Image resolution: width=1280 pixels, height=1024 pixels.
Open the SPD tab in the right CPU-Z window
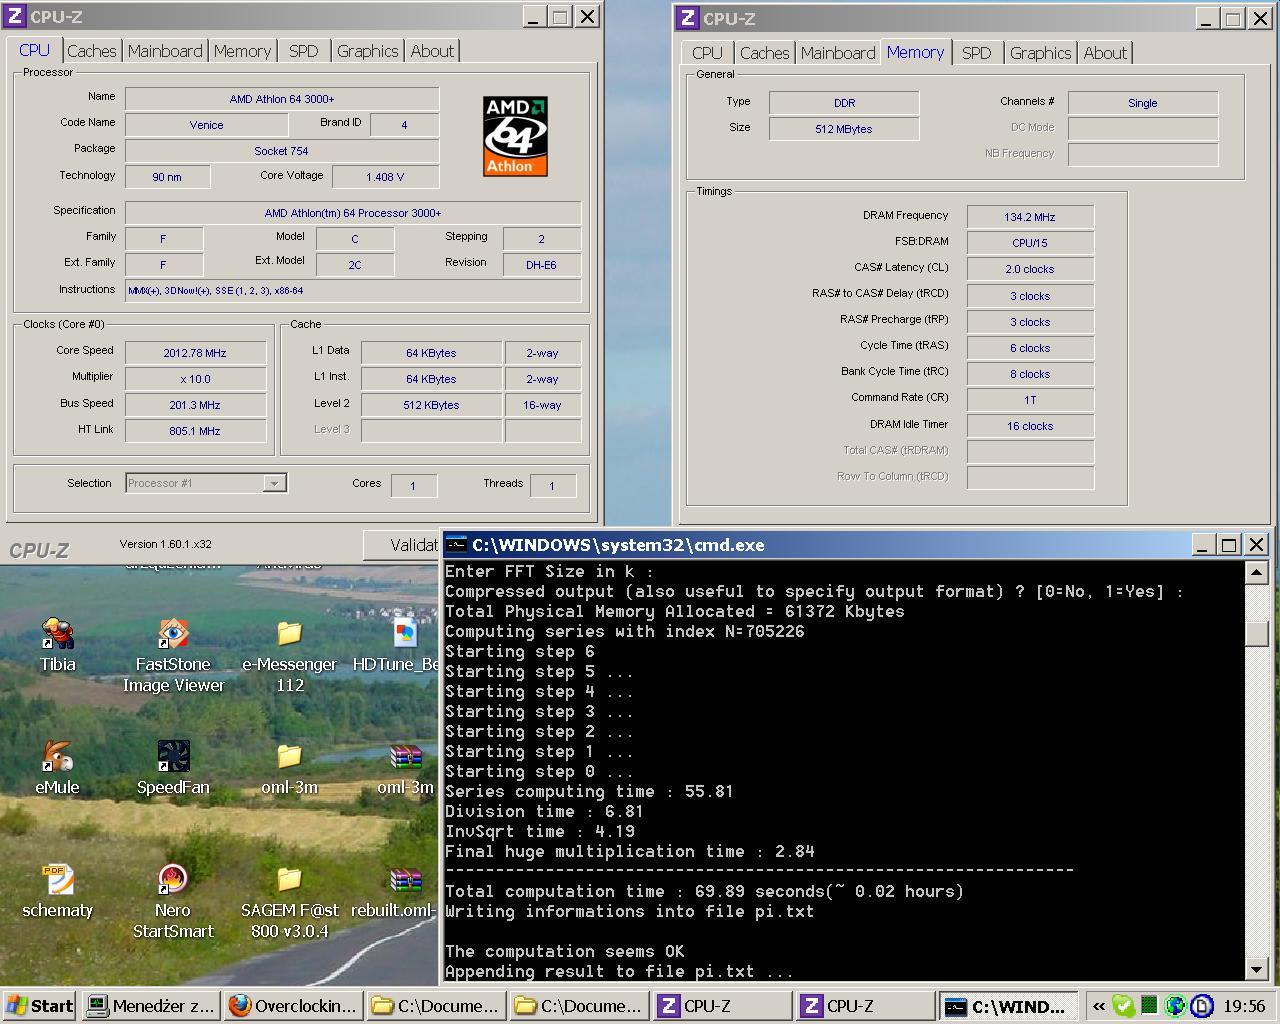click(x=977, y=53)
